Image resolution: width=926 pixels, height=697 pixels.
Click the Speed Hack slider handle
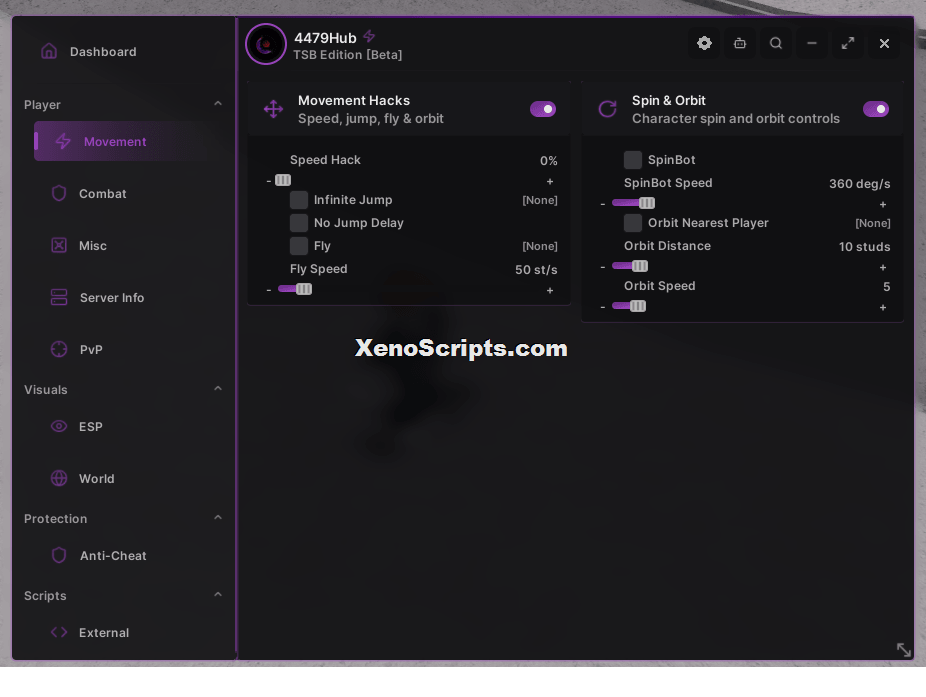point(283,180)
